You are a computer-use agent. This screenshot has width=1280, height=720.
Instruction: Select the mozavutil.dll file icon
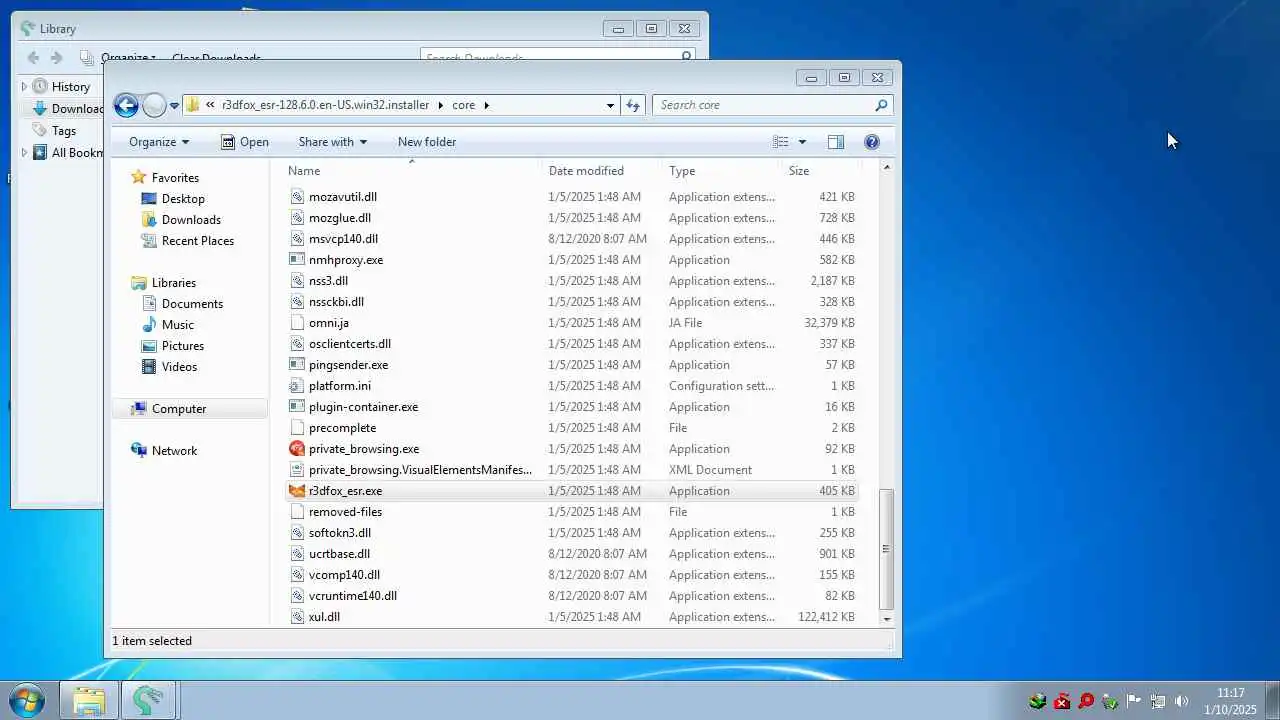tap(297, 197)
